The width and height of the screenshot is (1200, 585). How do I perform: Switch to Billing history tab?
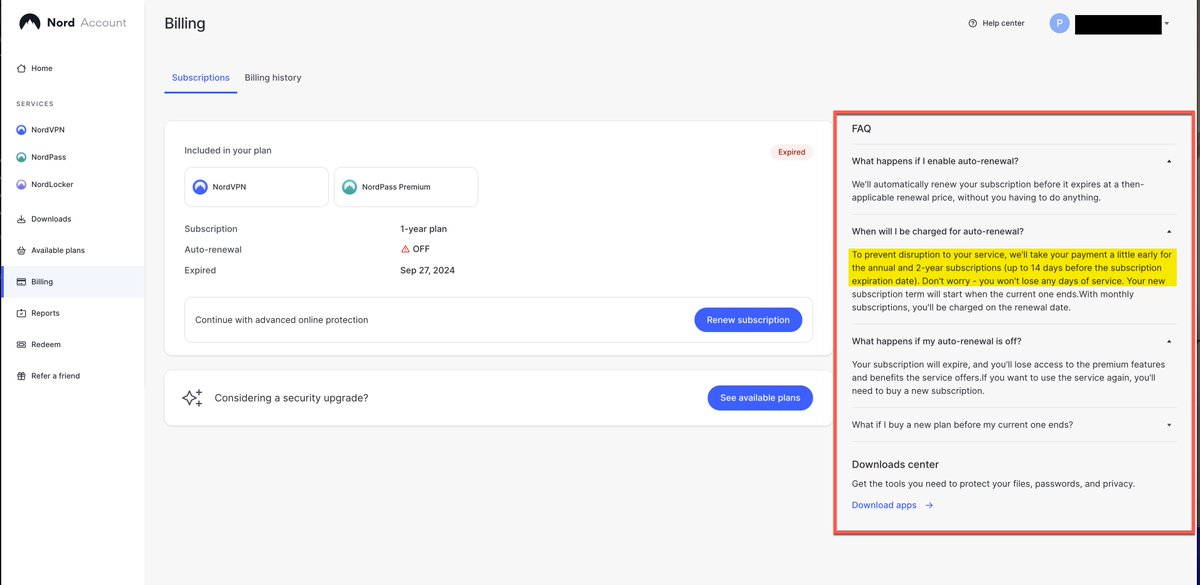(273, 77)
